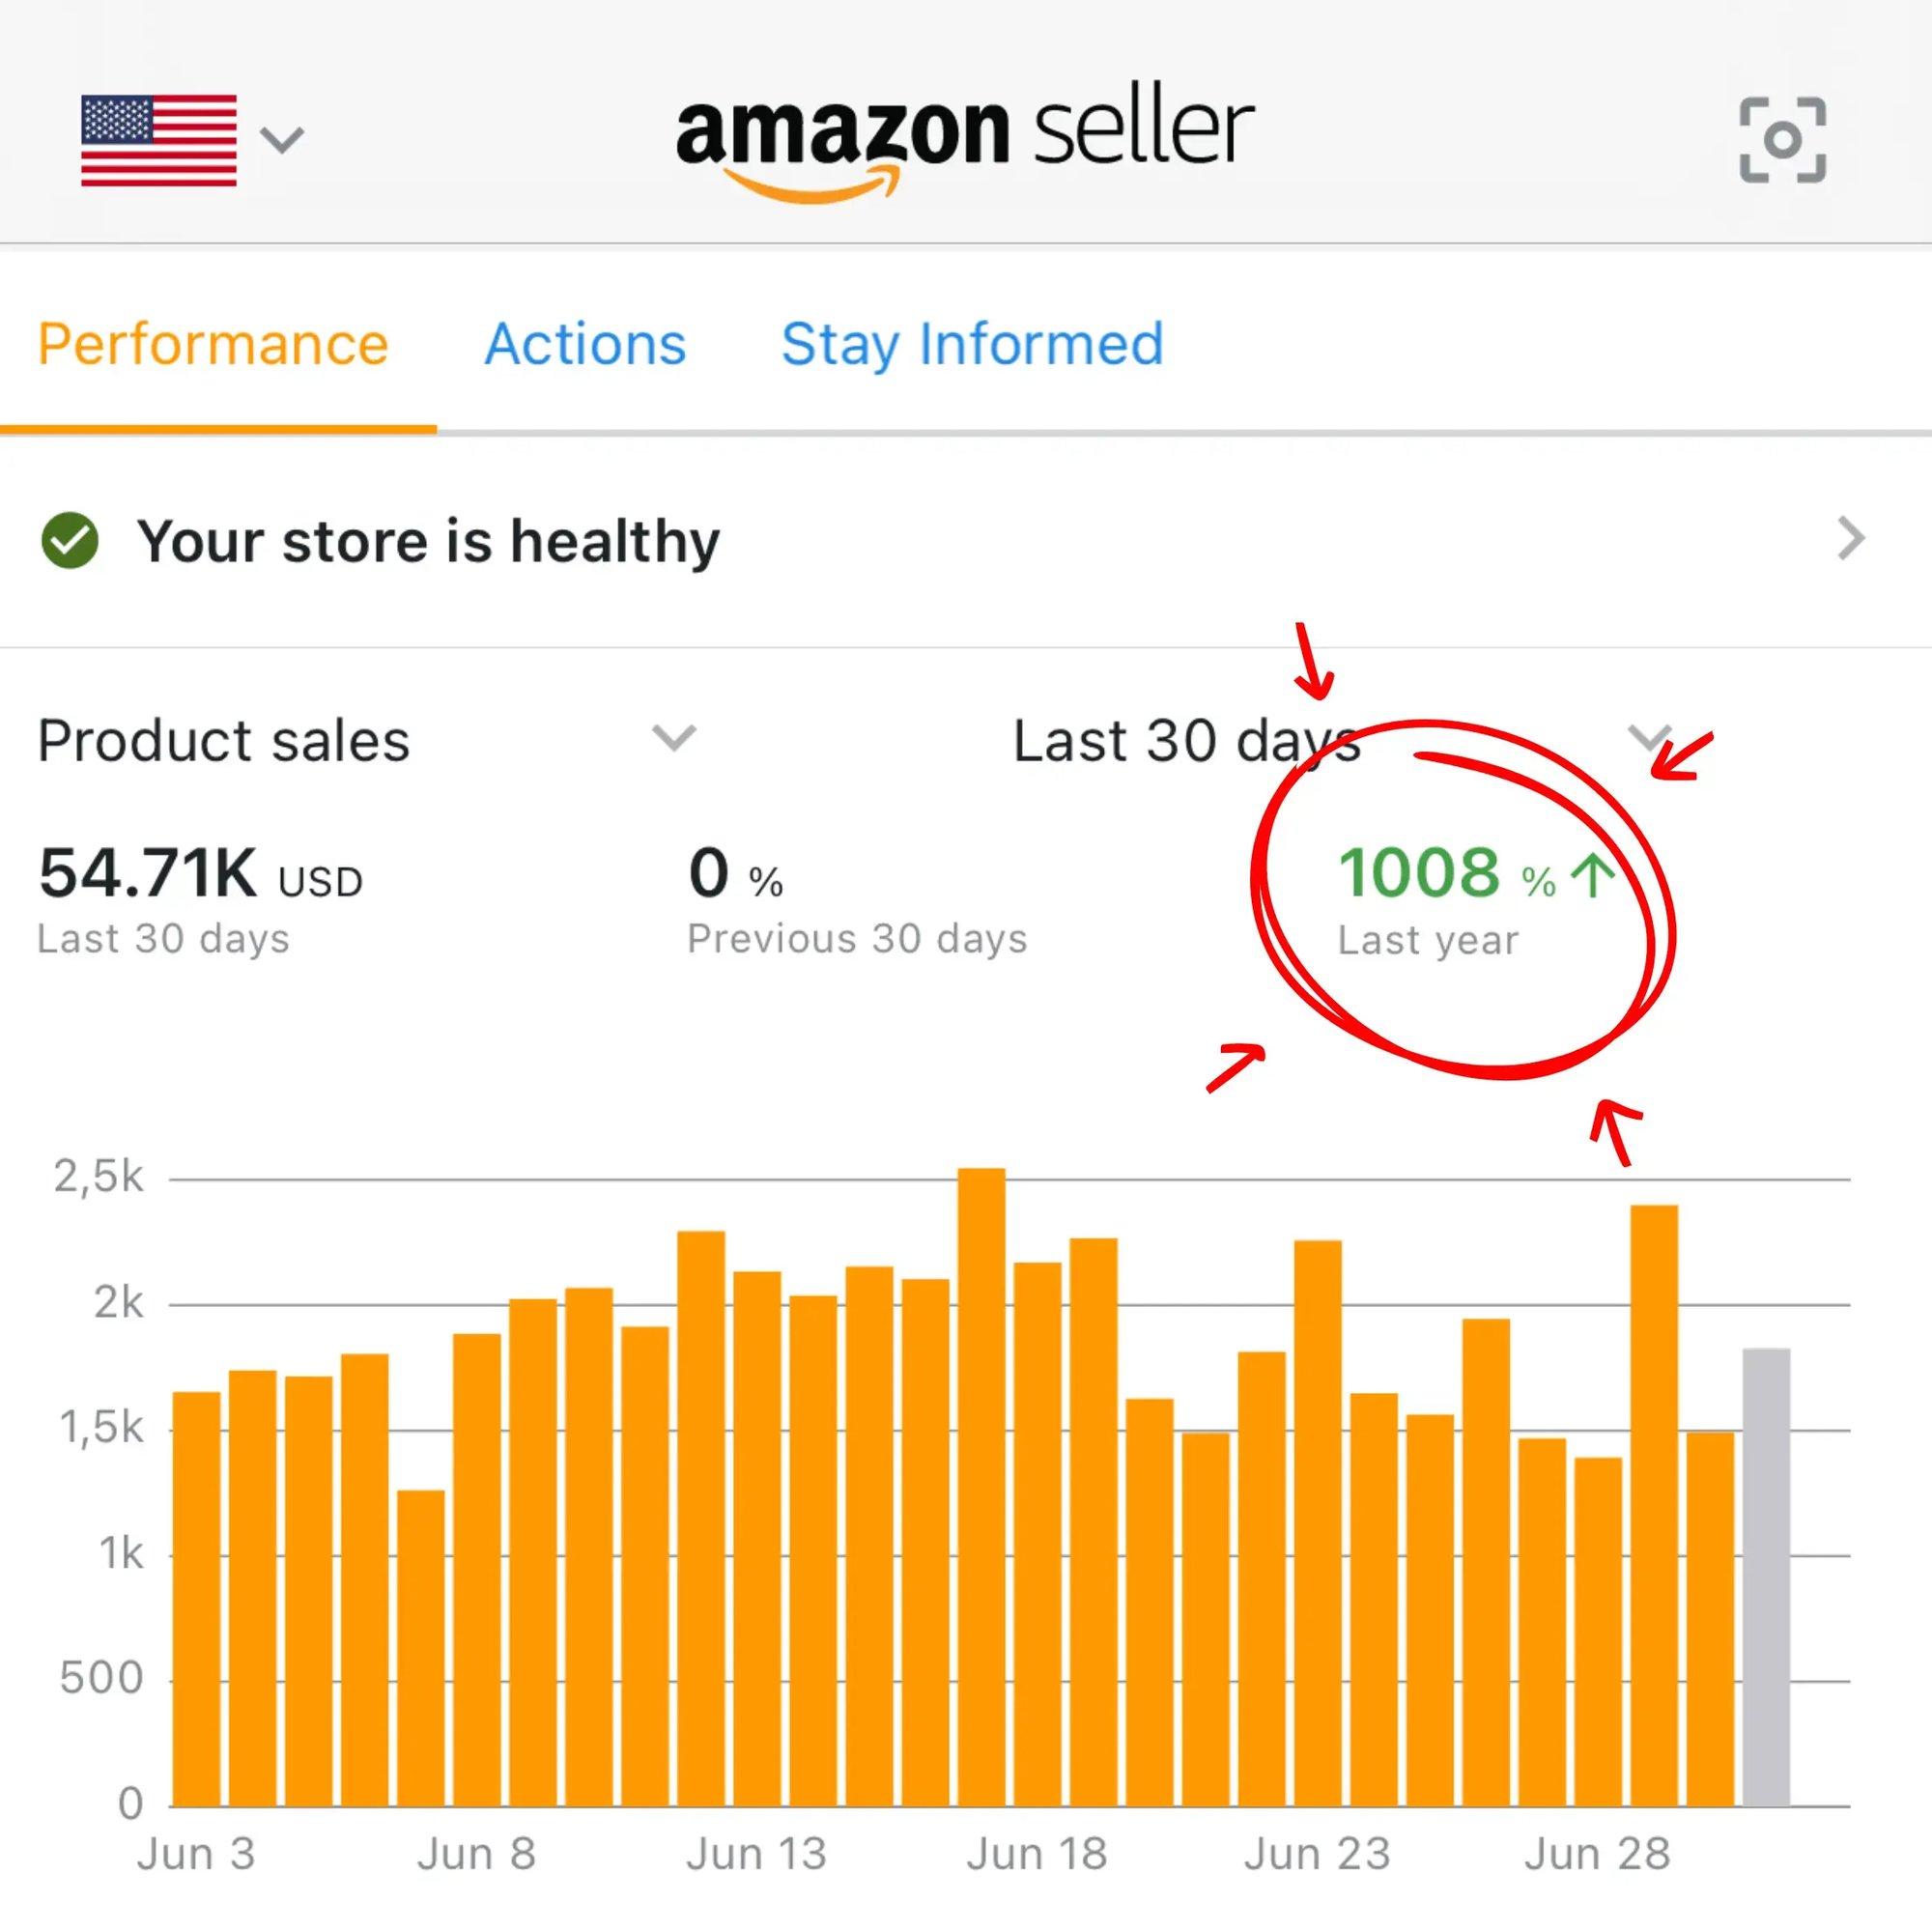Viewport: 1932px width, 1932px height.
Task: Tap the barcode scan camera icon
Action: click(1782, 140)
